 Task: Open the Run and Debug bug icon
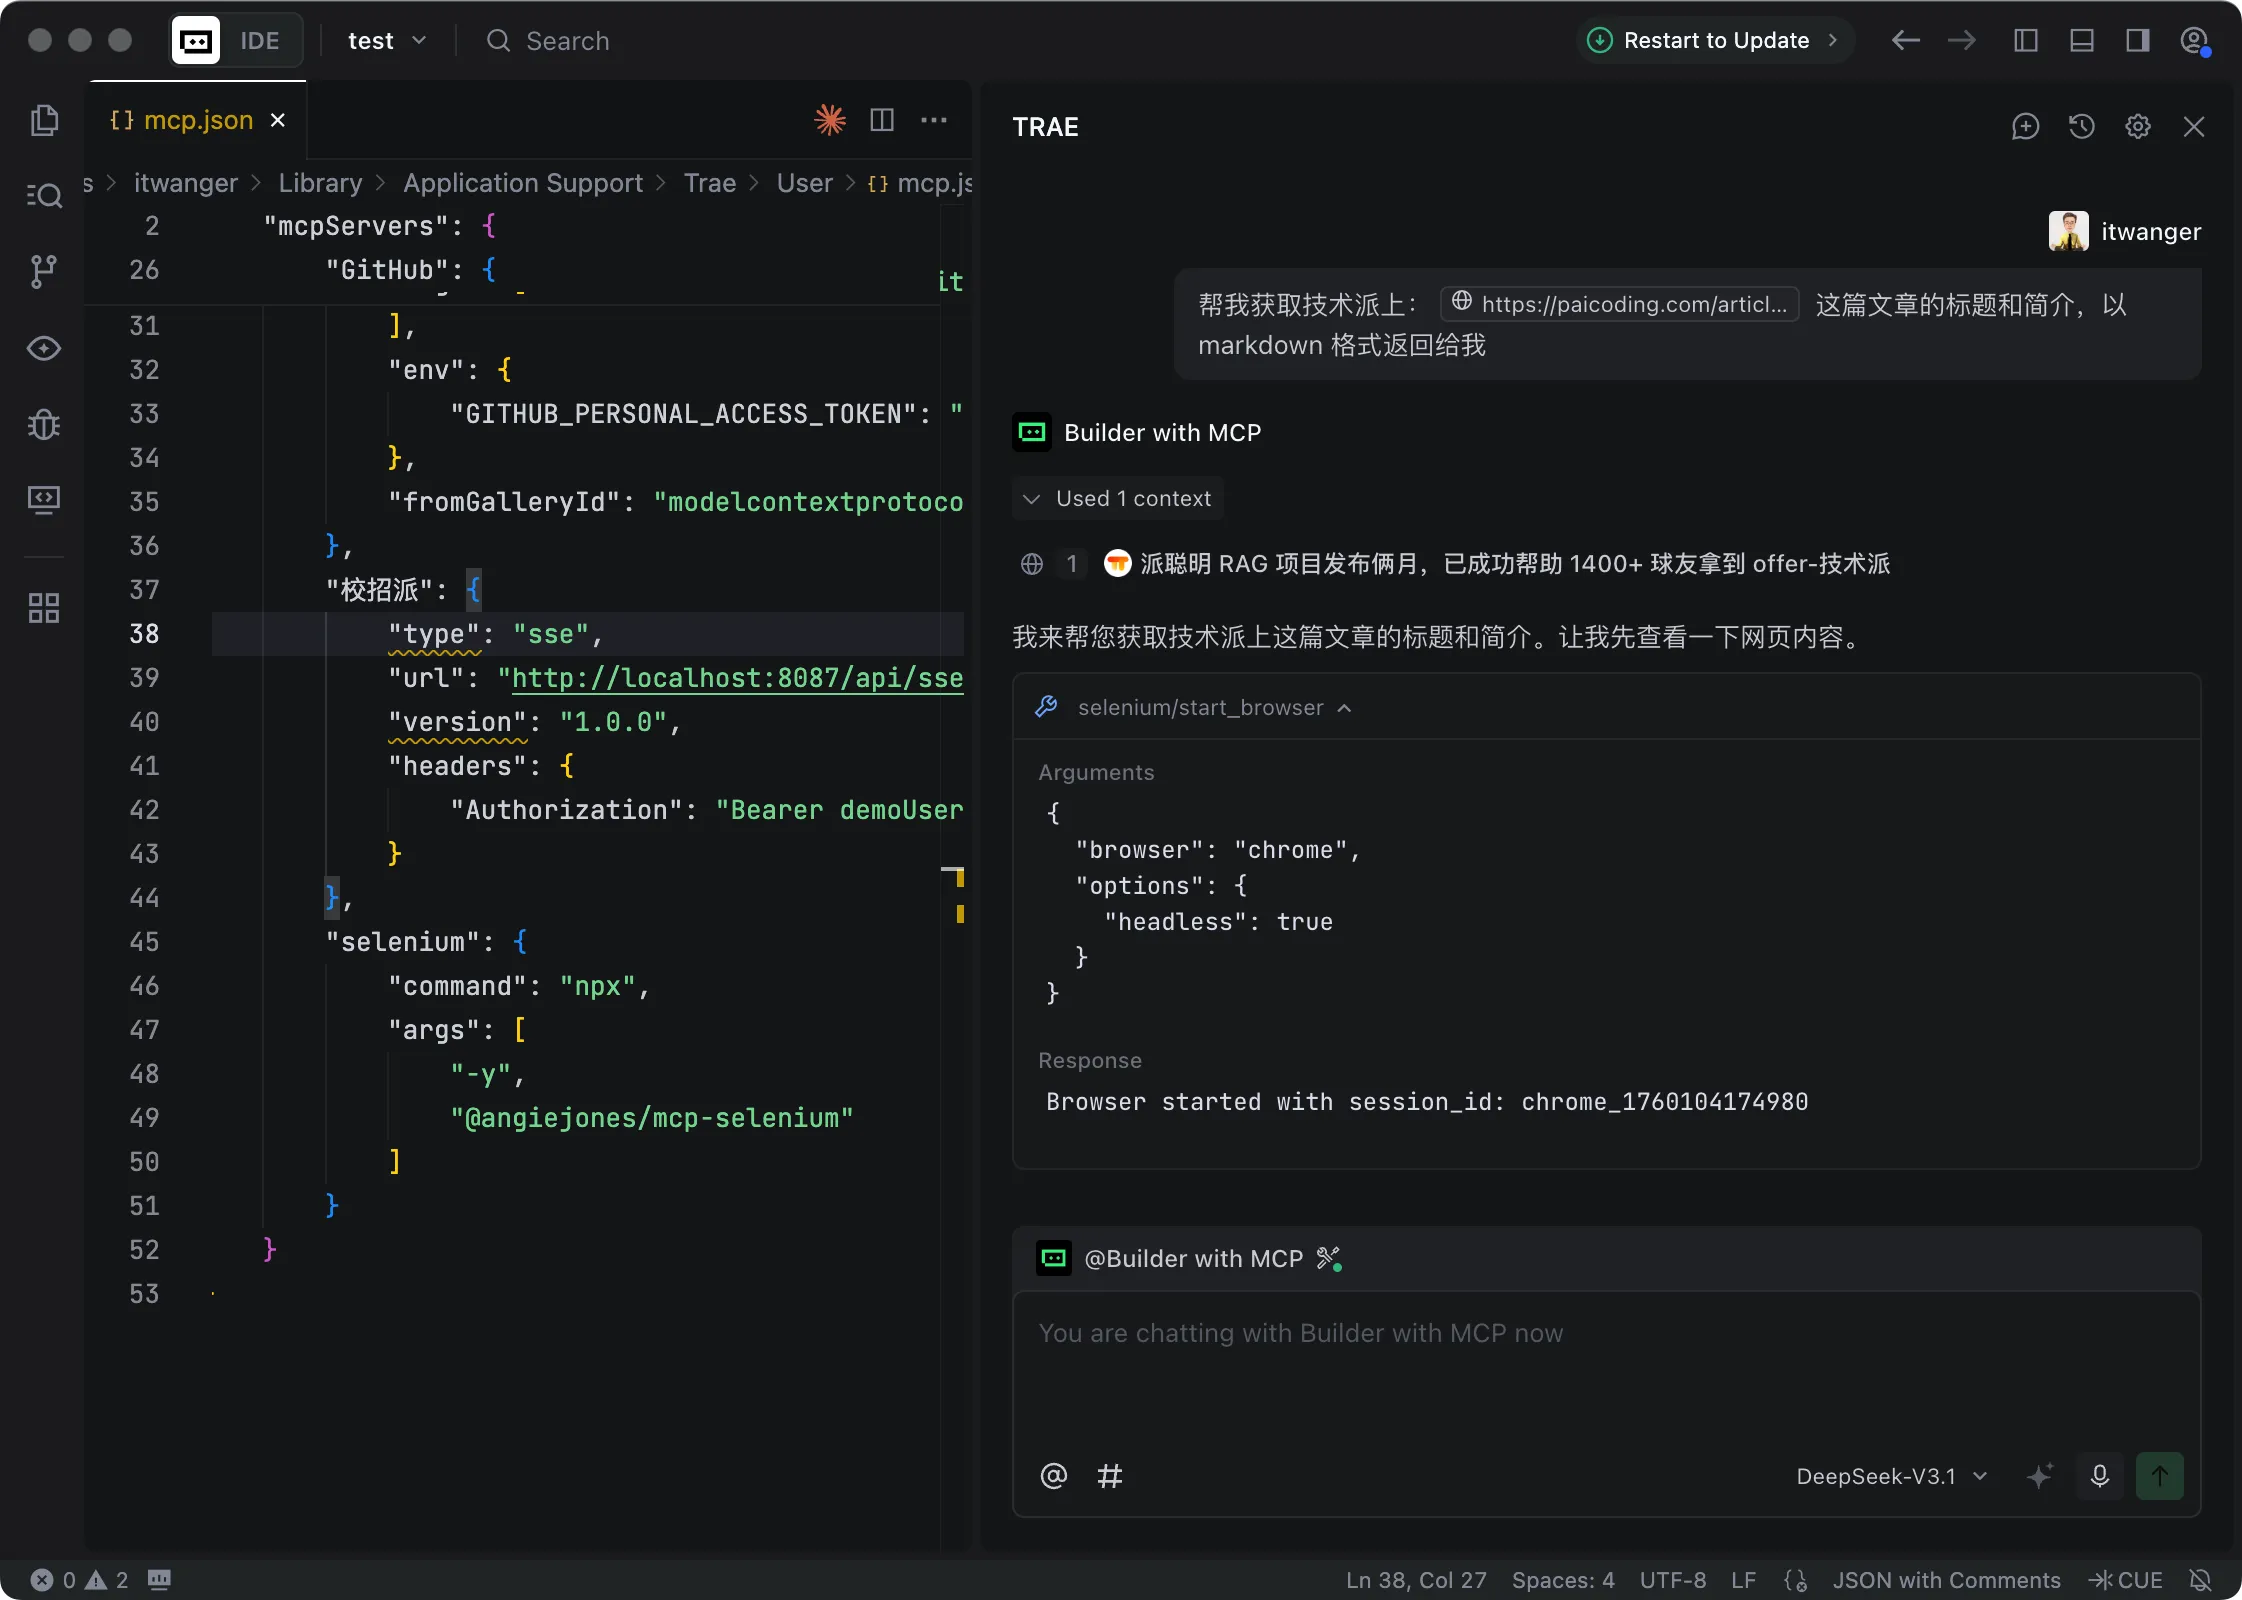click(x=44, y=424)
